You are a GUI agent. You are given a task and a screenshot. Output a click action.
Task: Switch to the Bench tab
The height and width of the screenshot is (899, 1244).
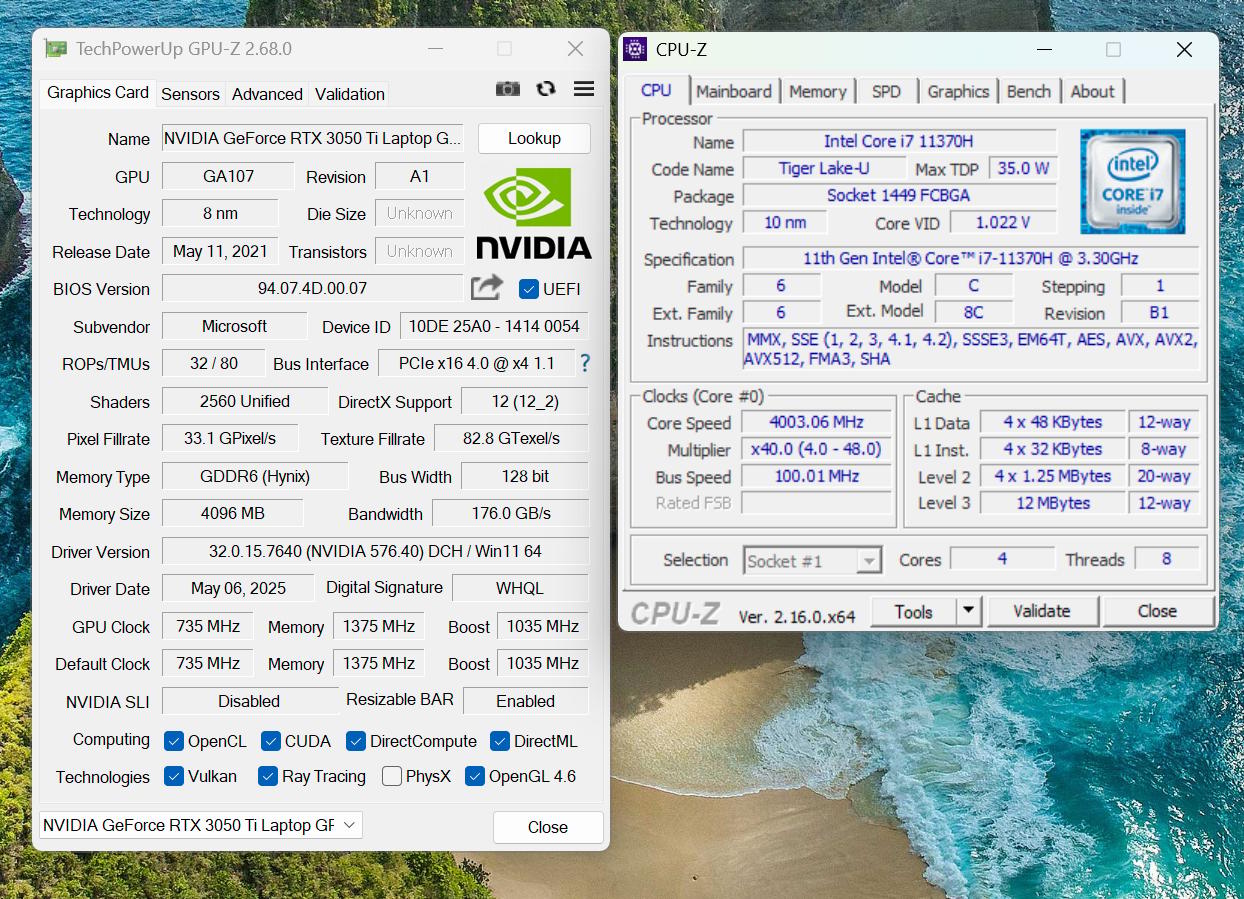(1029, 91)
